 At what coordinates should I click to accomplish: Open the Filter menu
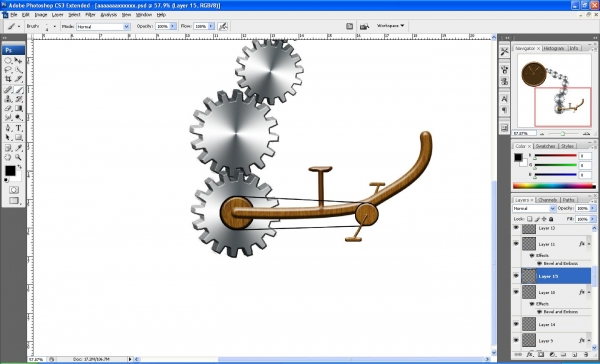[90, 15]
